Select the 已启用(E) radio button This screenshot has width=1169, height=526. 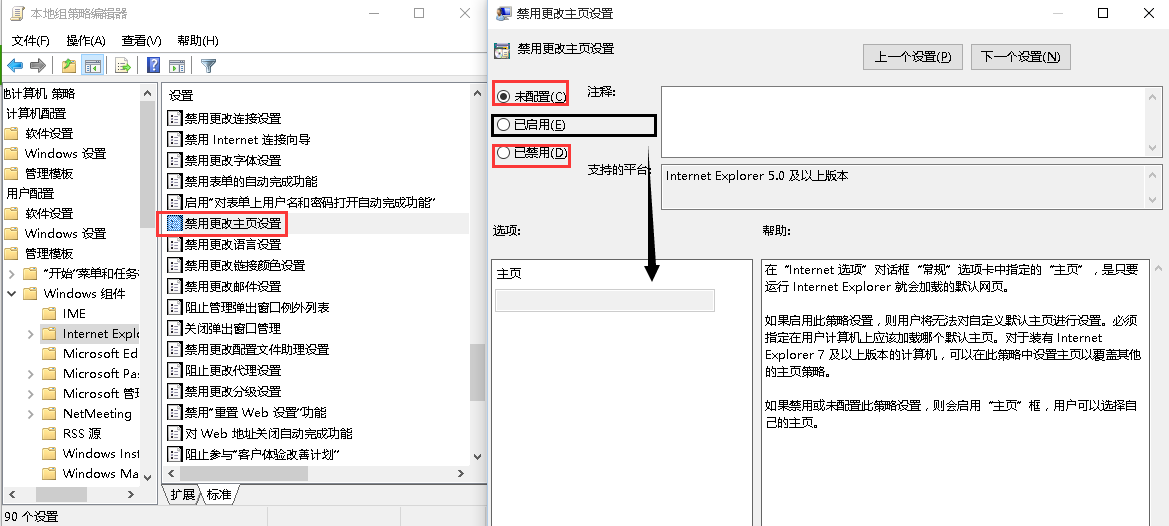(x=503, y=124)
